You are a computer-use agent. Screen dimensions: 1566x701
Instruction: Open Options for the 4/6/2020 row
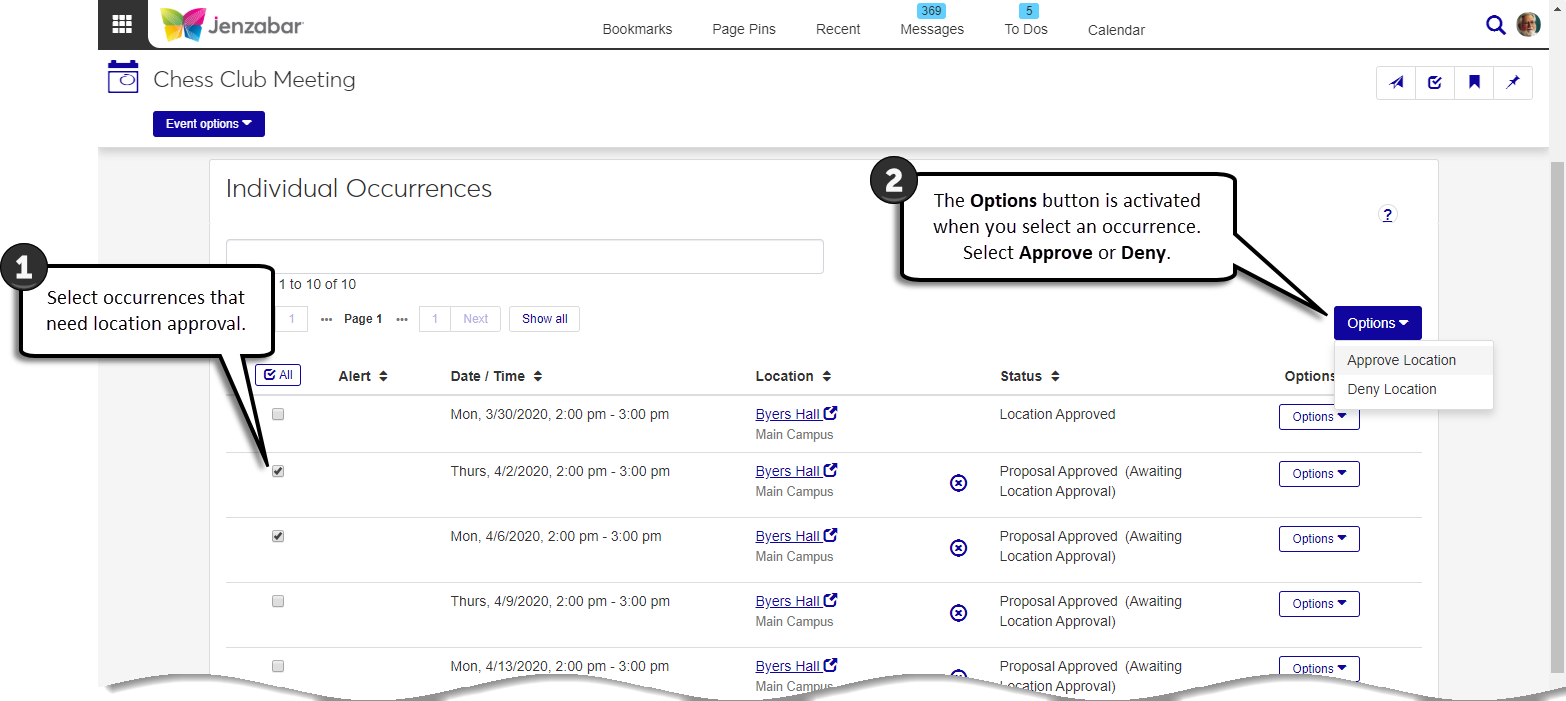tap(1319, 539)
